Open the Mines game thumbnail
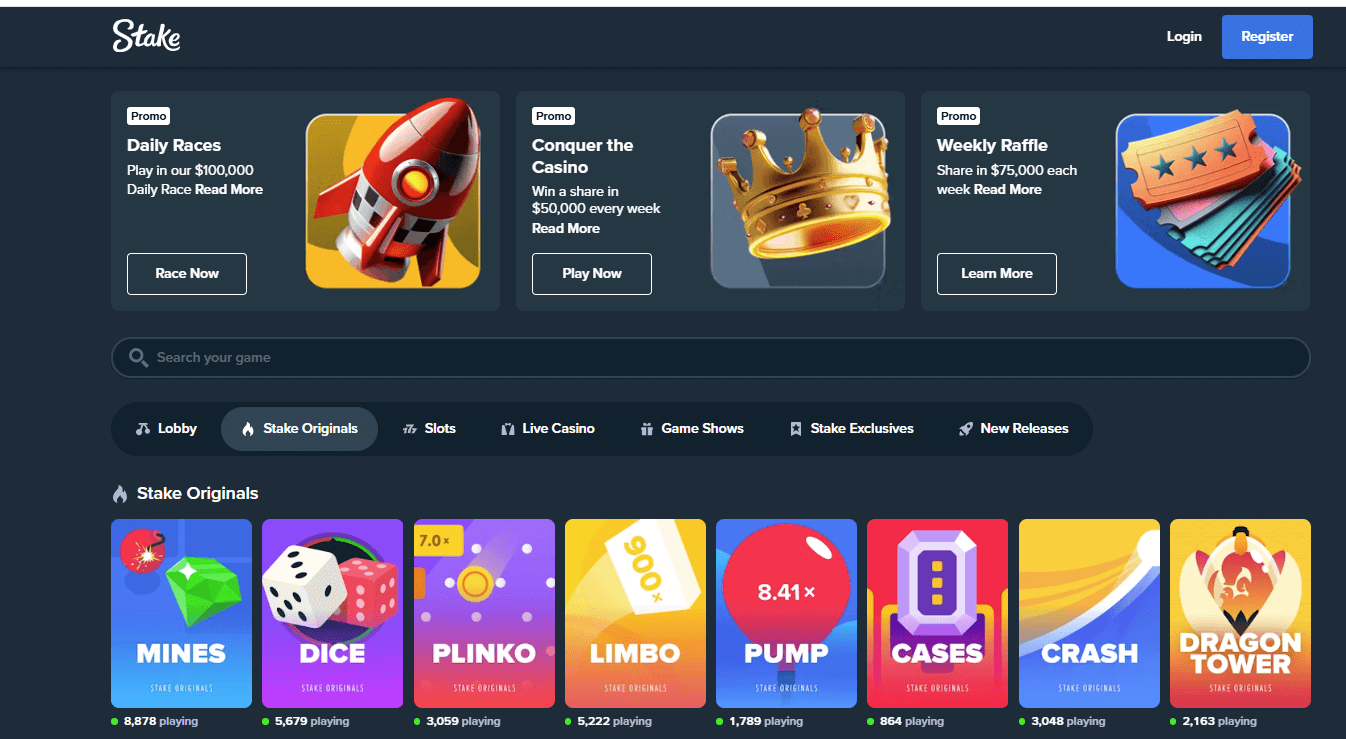This screenshot has height=739, width=1346. click(x=181, y=613)
